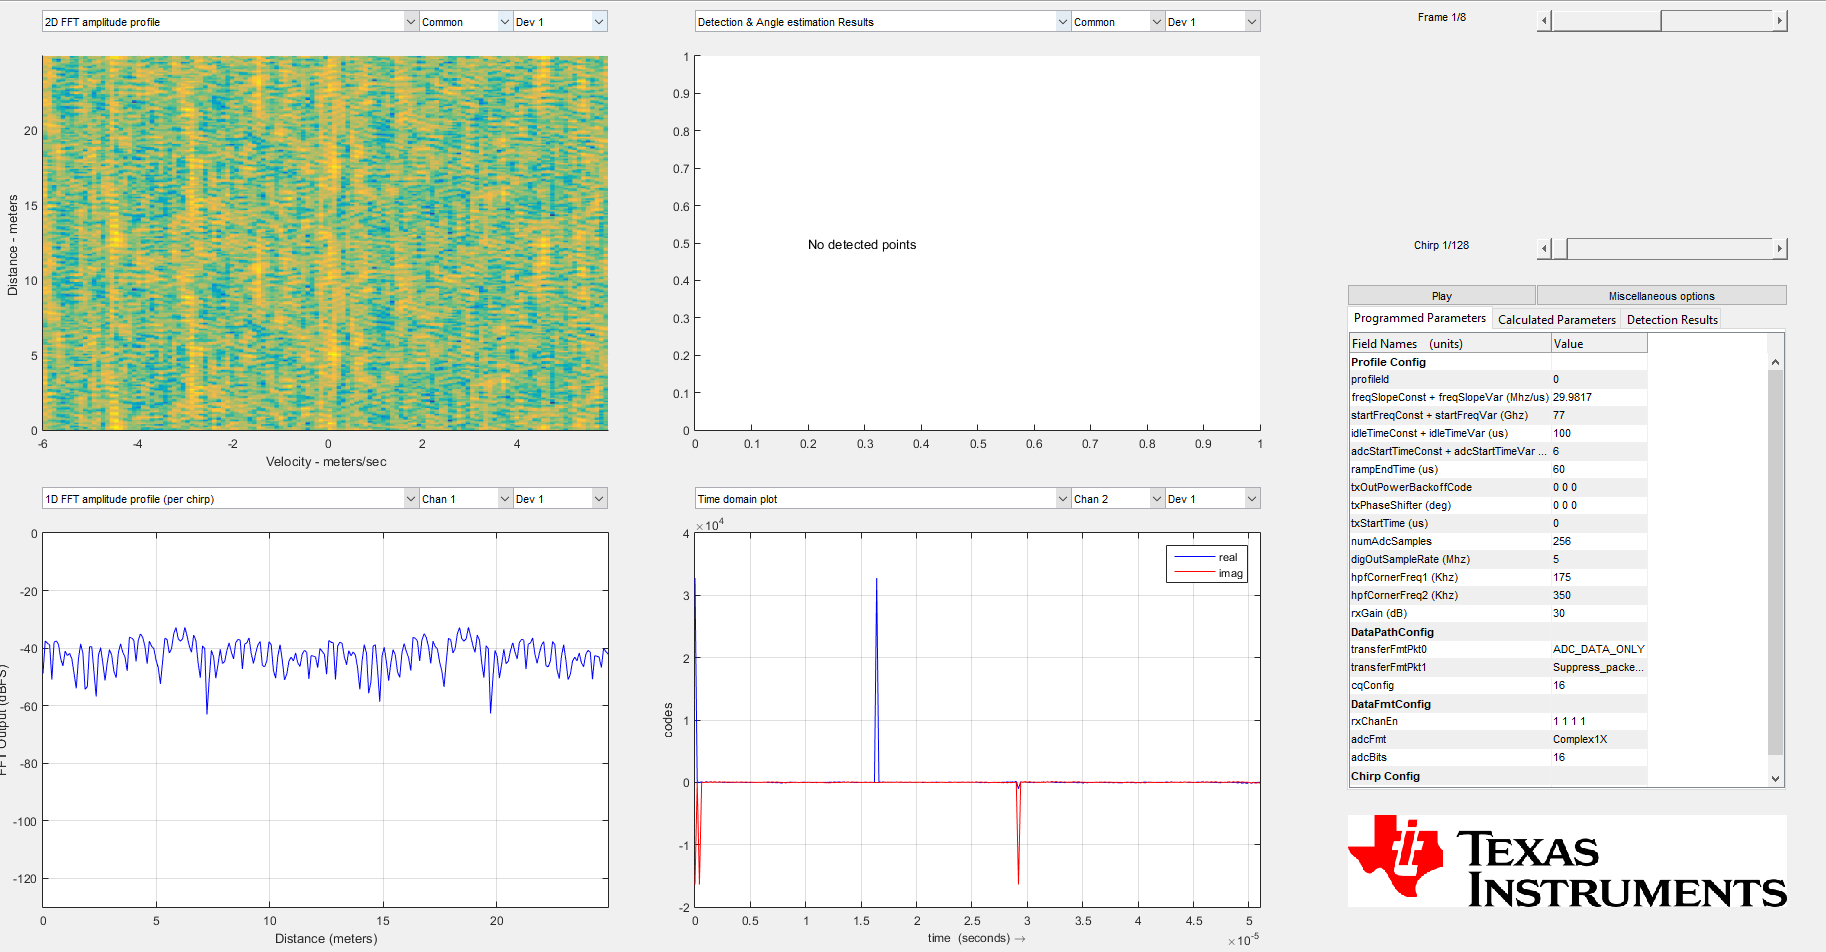Select the rampEndTime (us) row
The width and height of the screenshot is (1826, 952).
click(1497, 470)
